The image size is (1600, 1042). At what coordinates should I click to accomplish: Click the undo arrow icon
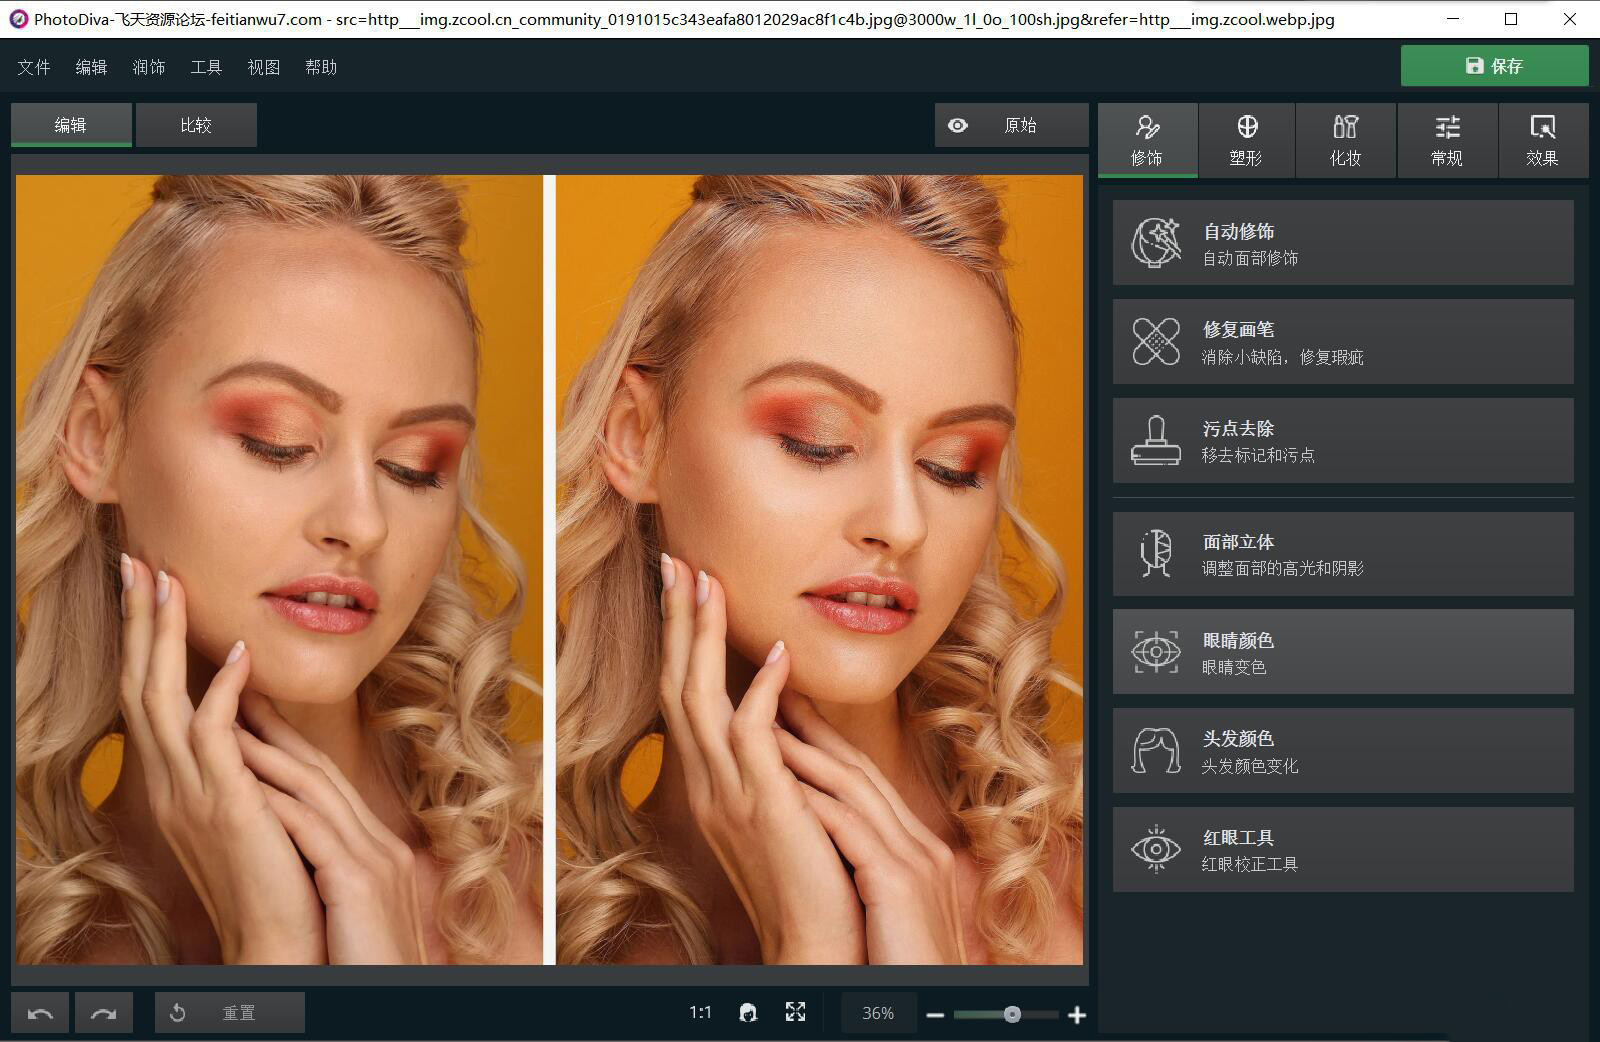pos(40,1012)
